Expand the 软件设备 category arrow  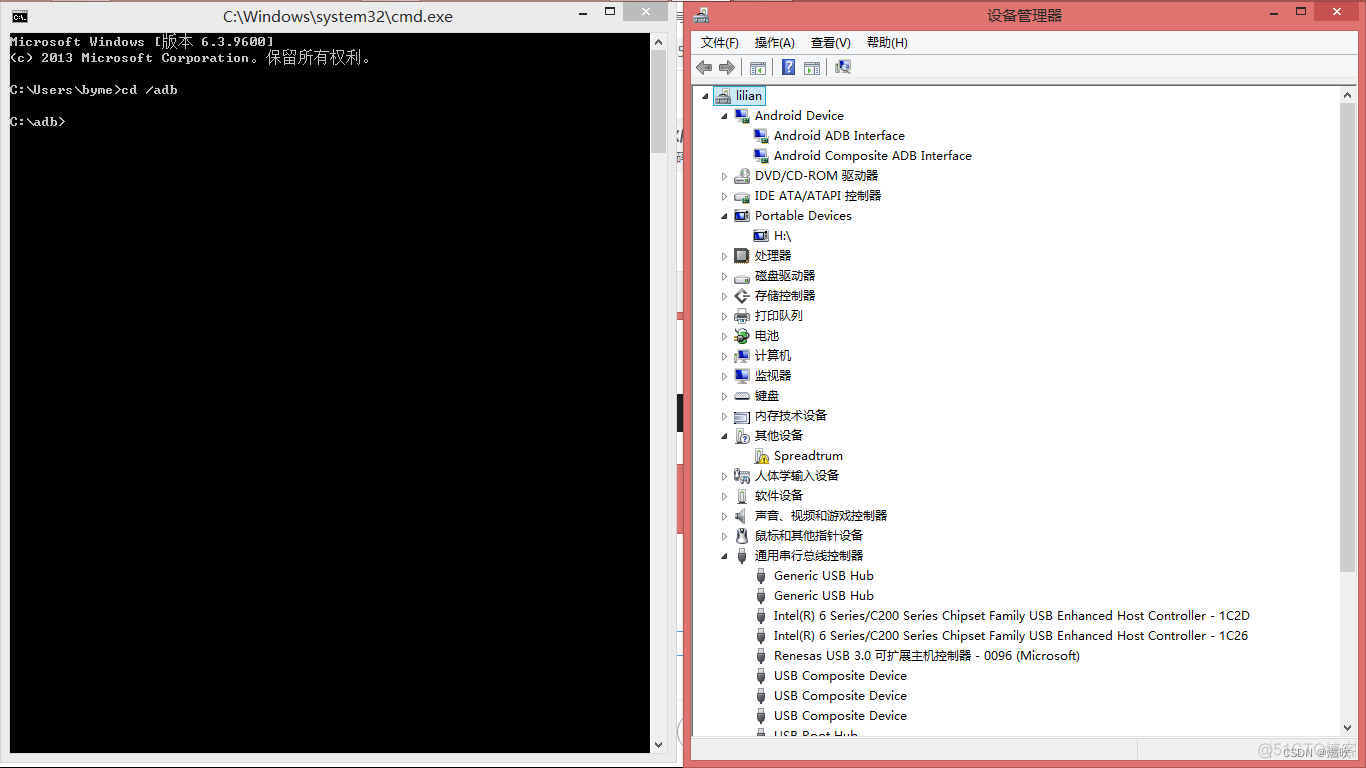pos(725,496)
